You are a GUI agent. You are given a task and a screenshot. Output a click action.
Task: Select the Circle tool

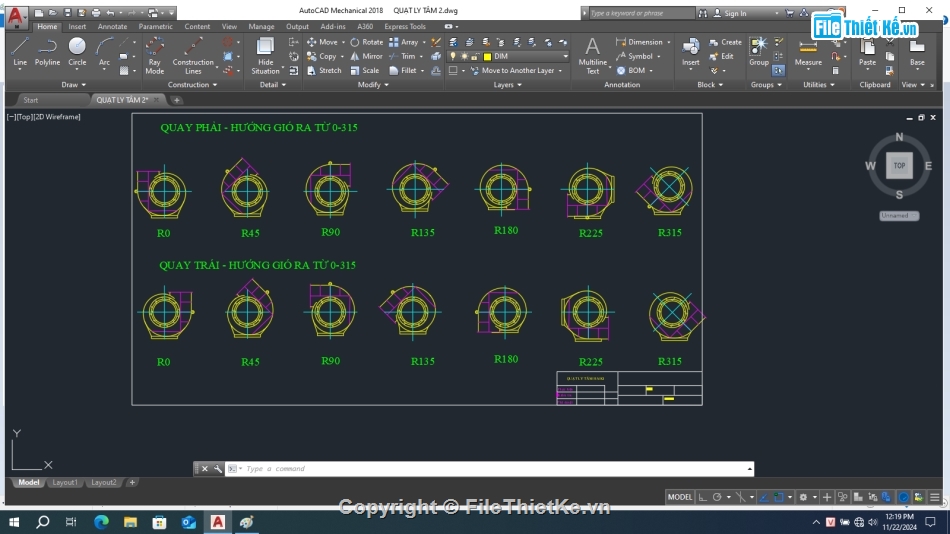point(77,52)
